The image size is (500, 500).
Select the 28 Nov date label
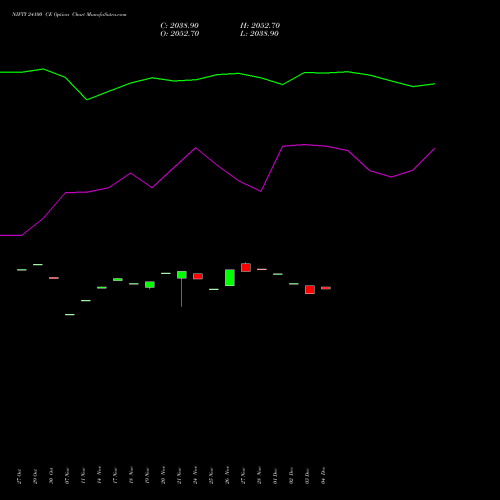[x=259, y=476]
